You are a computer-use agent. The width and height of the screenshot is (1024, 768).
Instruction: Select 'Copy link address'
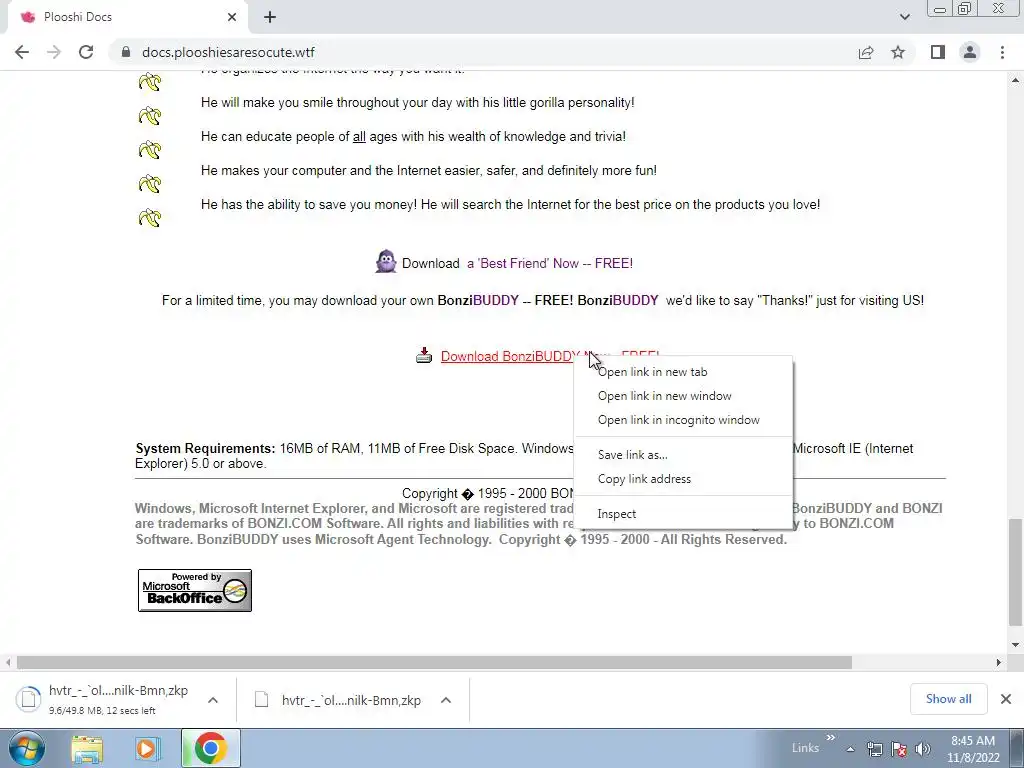coord(683,479)
